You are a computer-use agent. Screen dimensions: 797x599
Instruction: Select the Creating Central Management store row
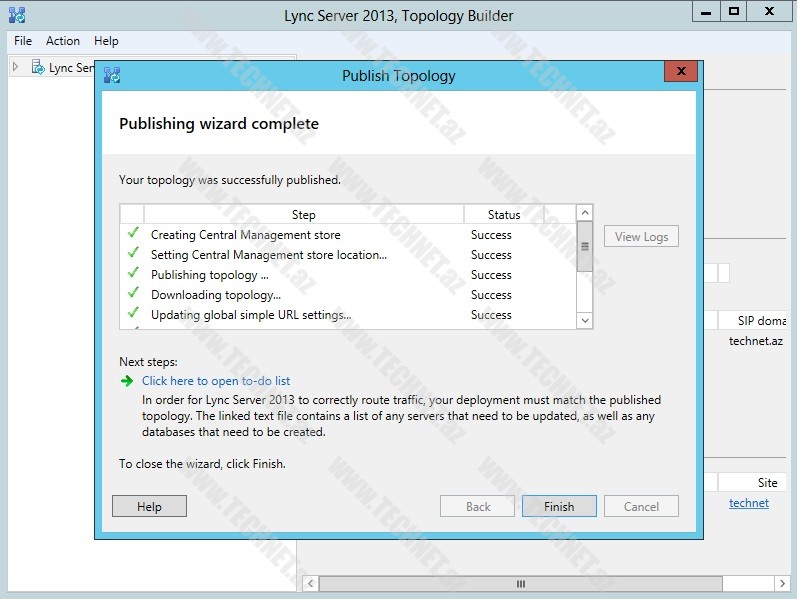(348, 235)
